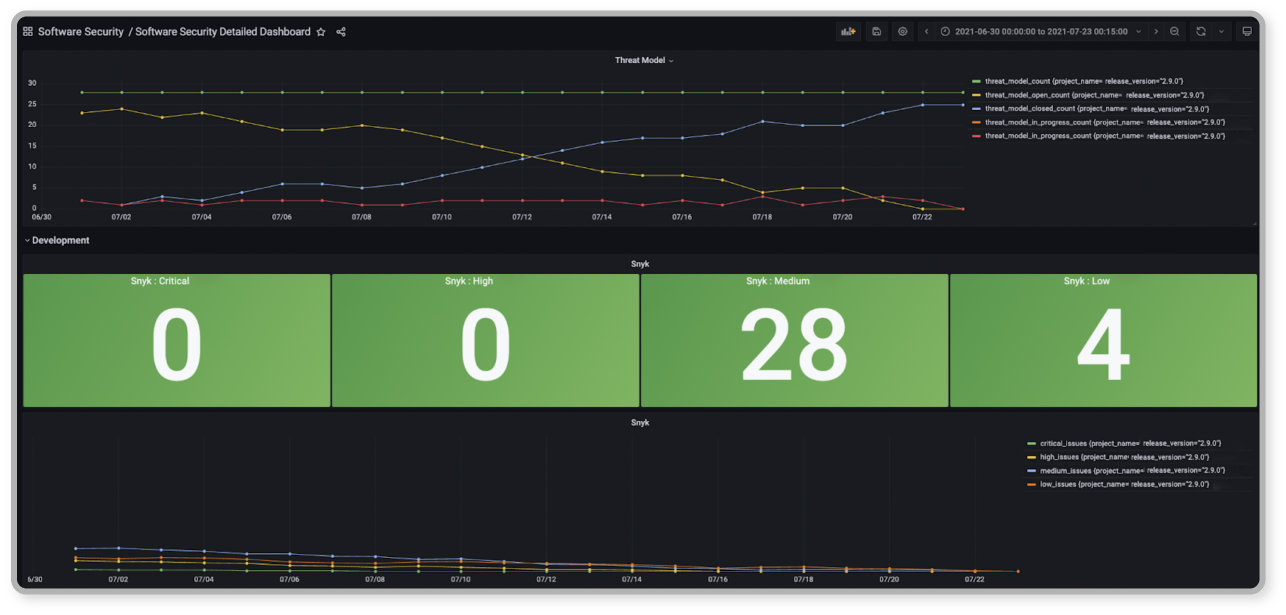The image size is (1286, 615).
Task: Open the dashboards grid icon
Action: [x=28, y=32]
